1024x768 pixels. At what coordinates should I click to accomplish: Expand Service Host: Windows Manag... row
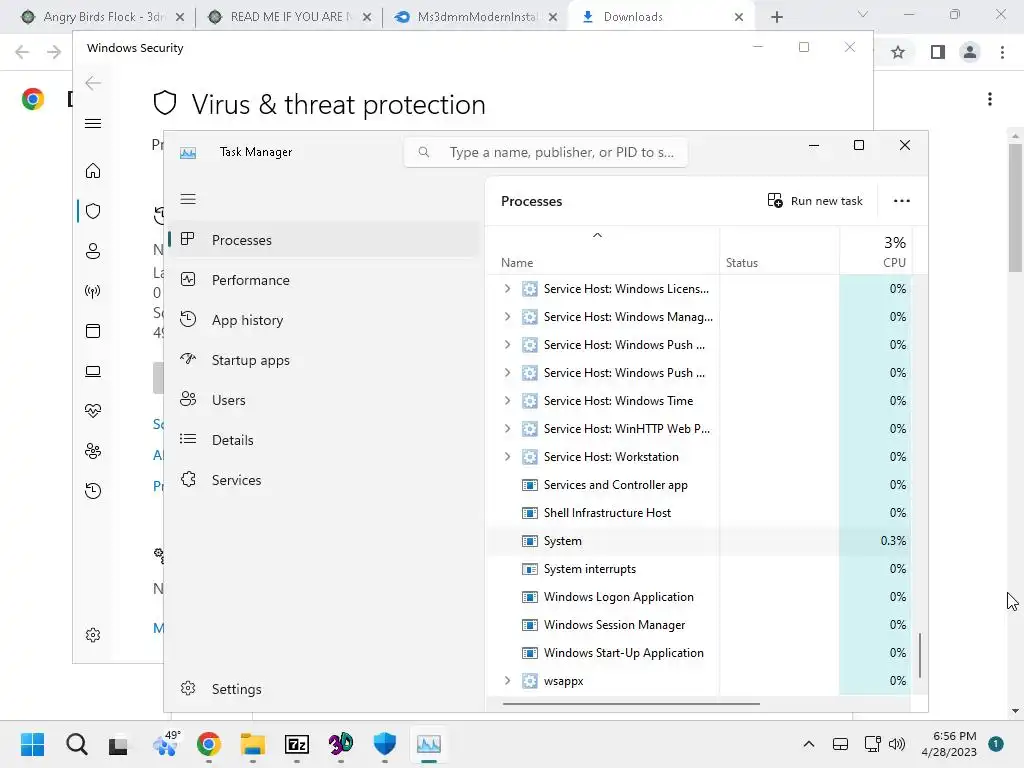(x=507, y=317)
